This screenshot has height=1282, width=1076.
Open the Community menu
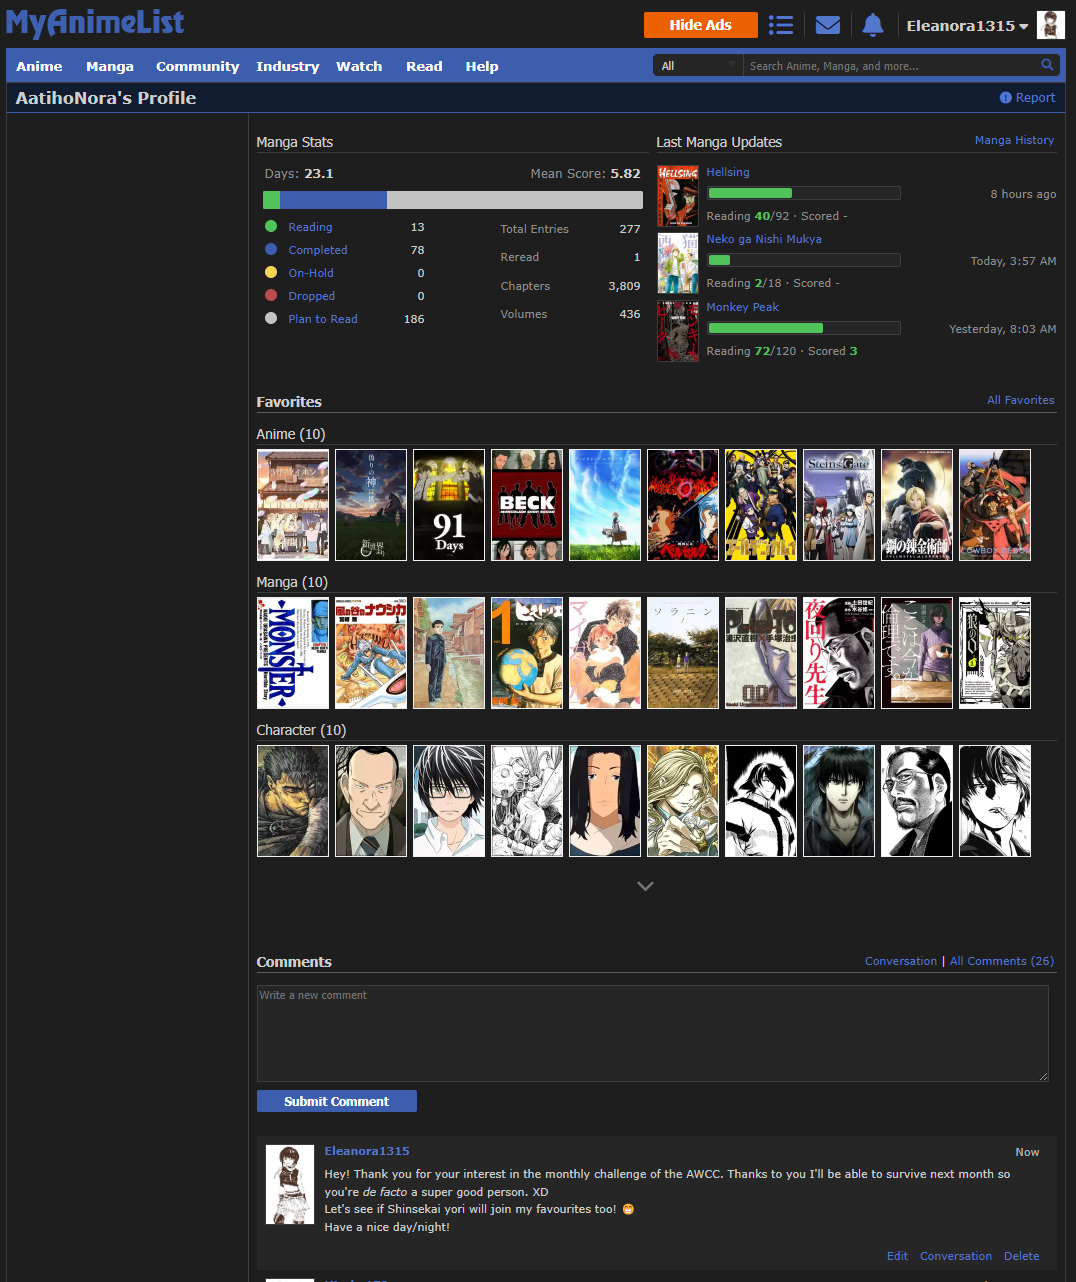pos(197,66)
